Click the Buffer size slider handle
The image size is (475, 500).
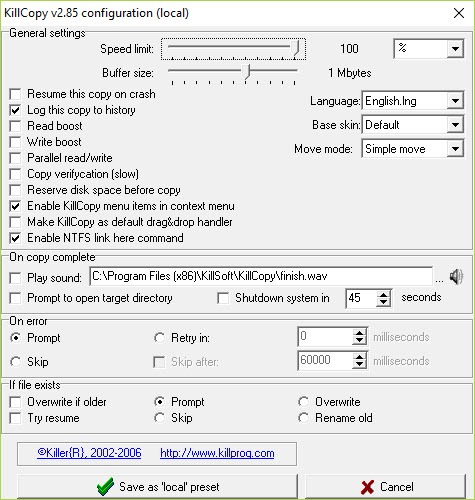247,72
